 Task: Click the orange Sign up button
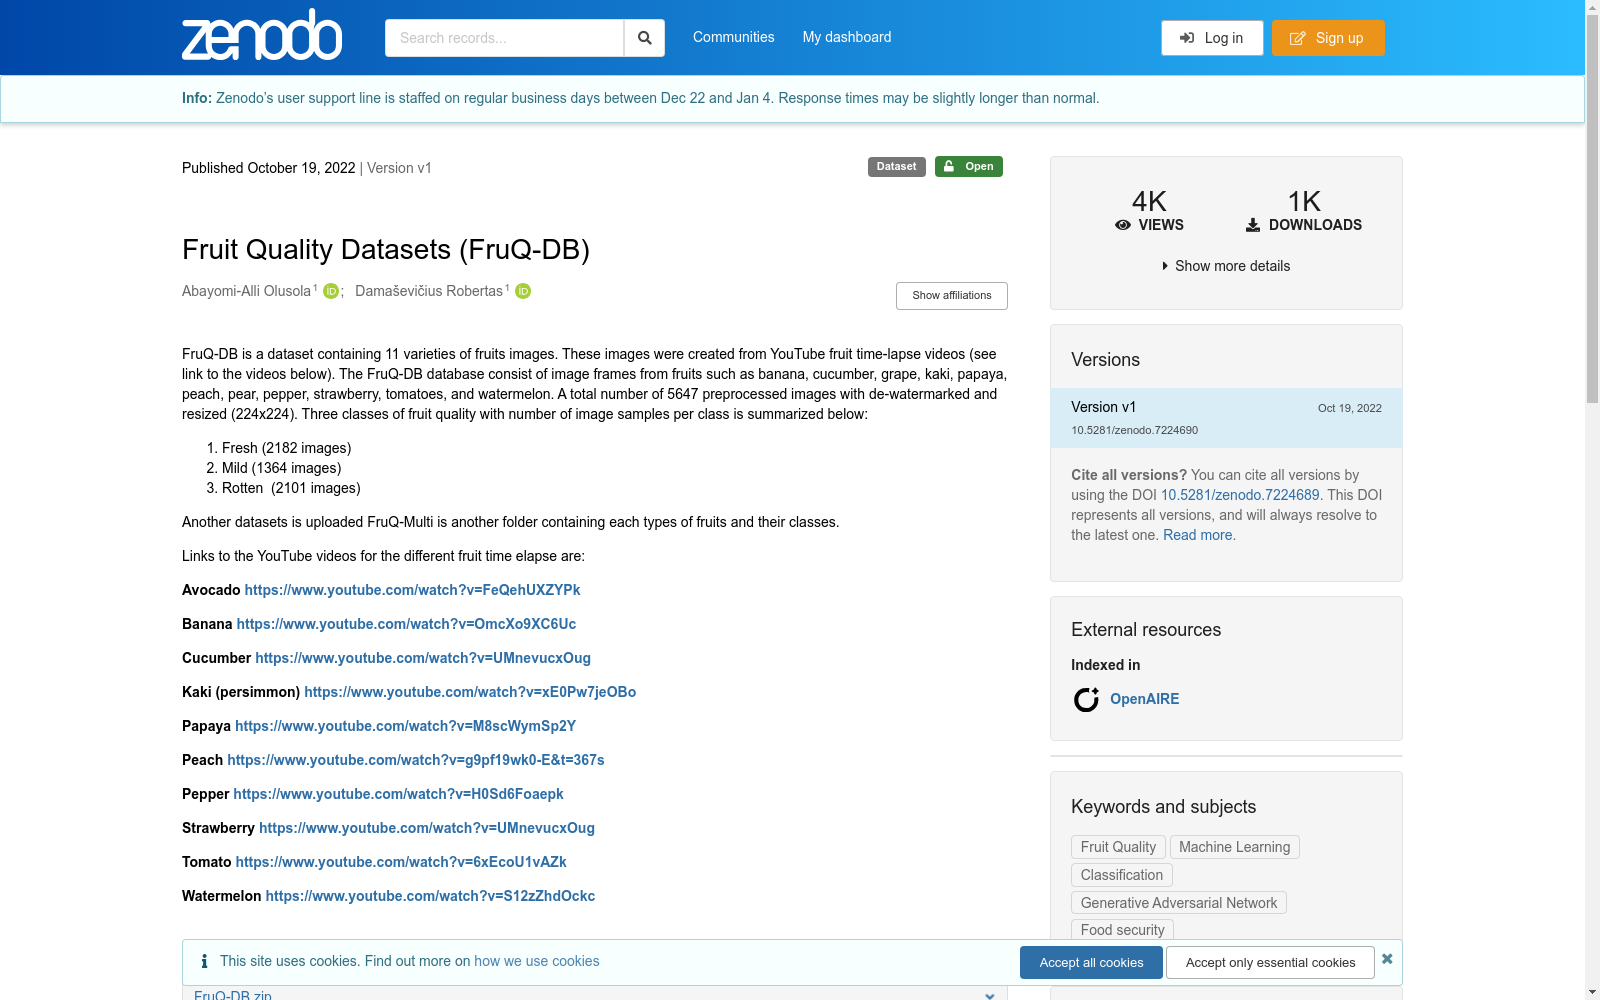(1328, 38)
